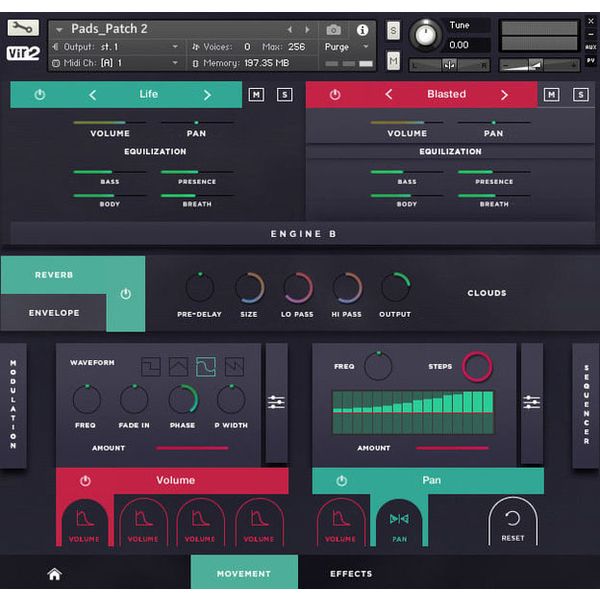
Task: Click the Clouds reverb preset label
Action: [x=487, y=293]
